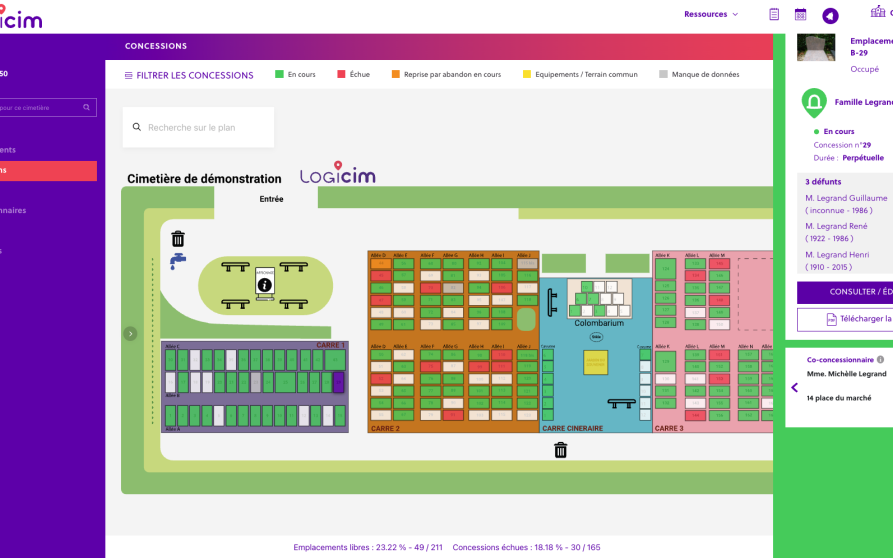The height and width of the screenshot is (558, 893).
Task: Go to previous co-concessionnaire with left chevron
Action: pos(794,388)
